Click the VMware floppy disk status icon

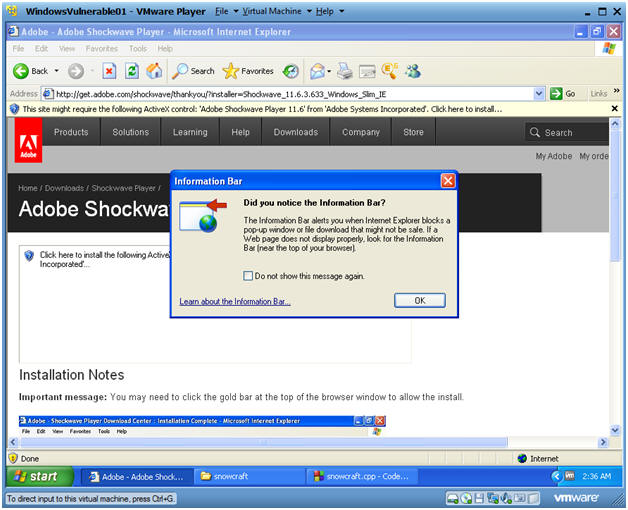coord(479,498)
